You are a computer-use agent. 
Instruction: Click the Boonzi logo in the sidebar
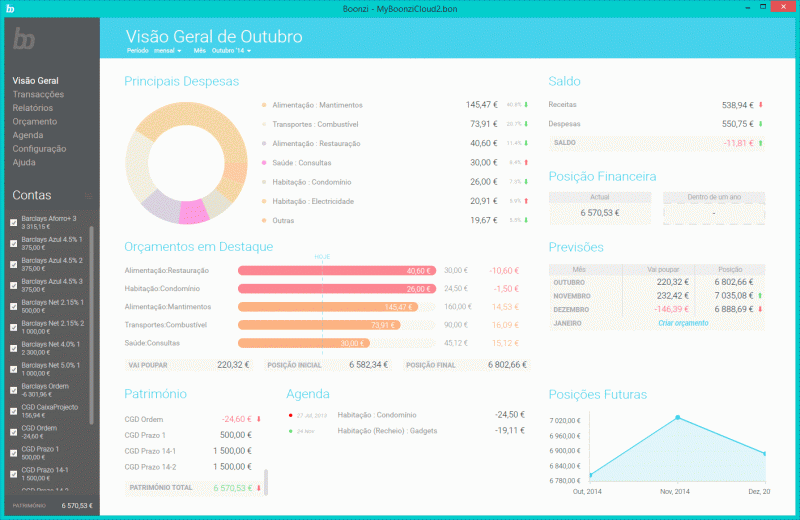(x=25, y=40)
